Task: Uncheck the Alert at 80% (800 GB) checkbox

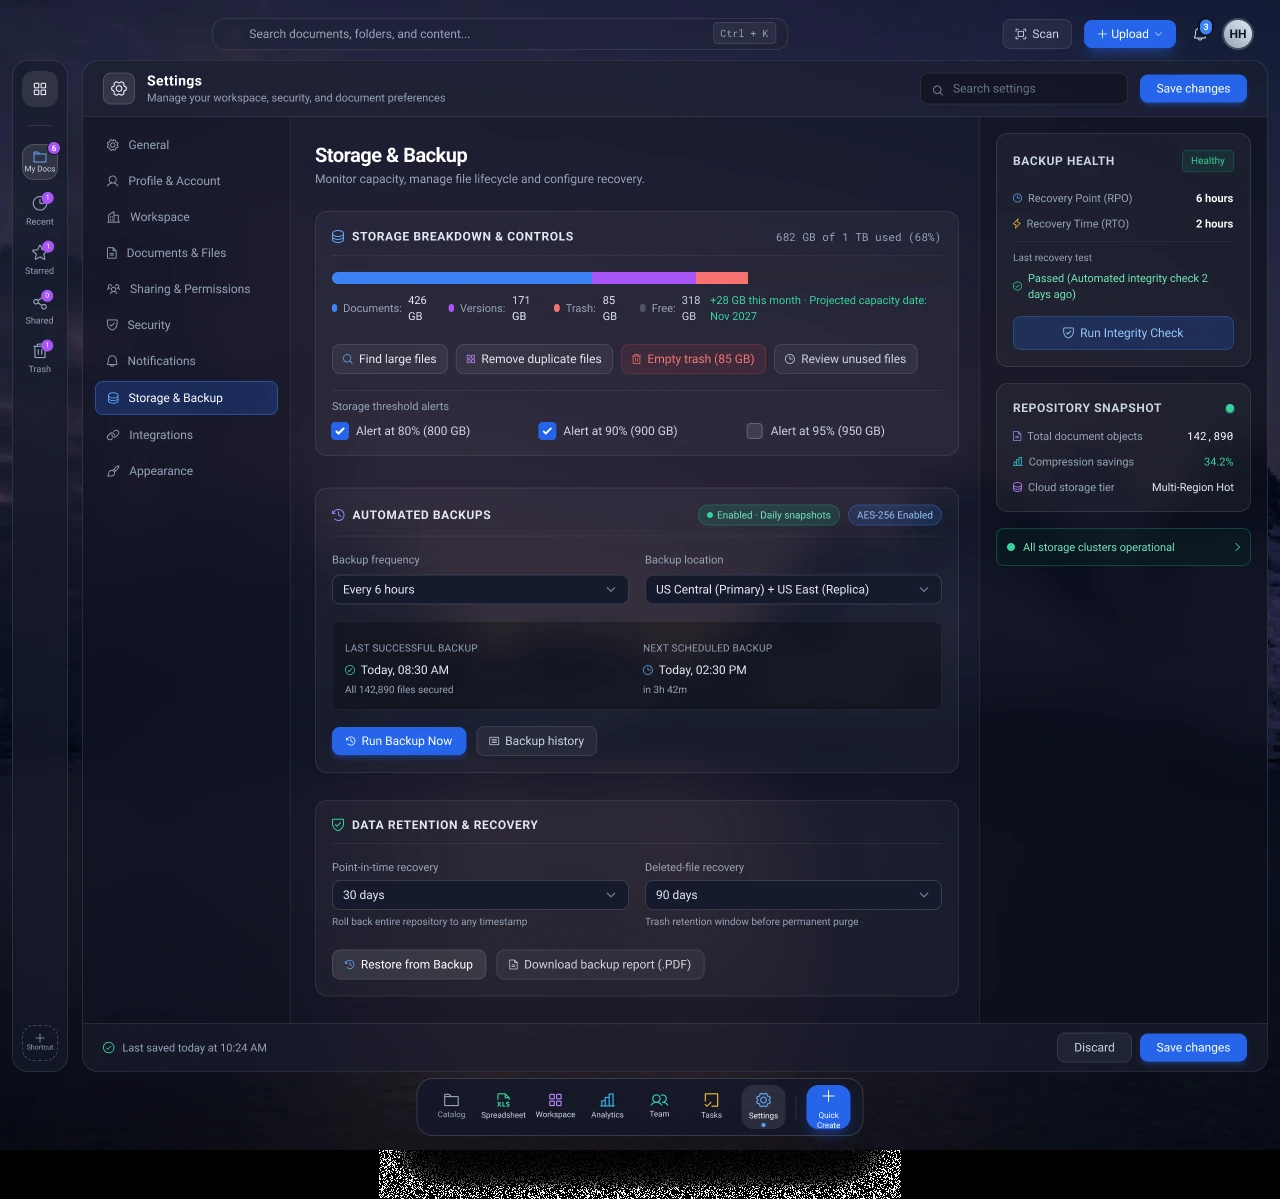Action: [340, 431]
